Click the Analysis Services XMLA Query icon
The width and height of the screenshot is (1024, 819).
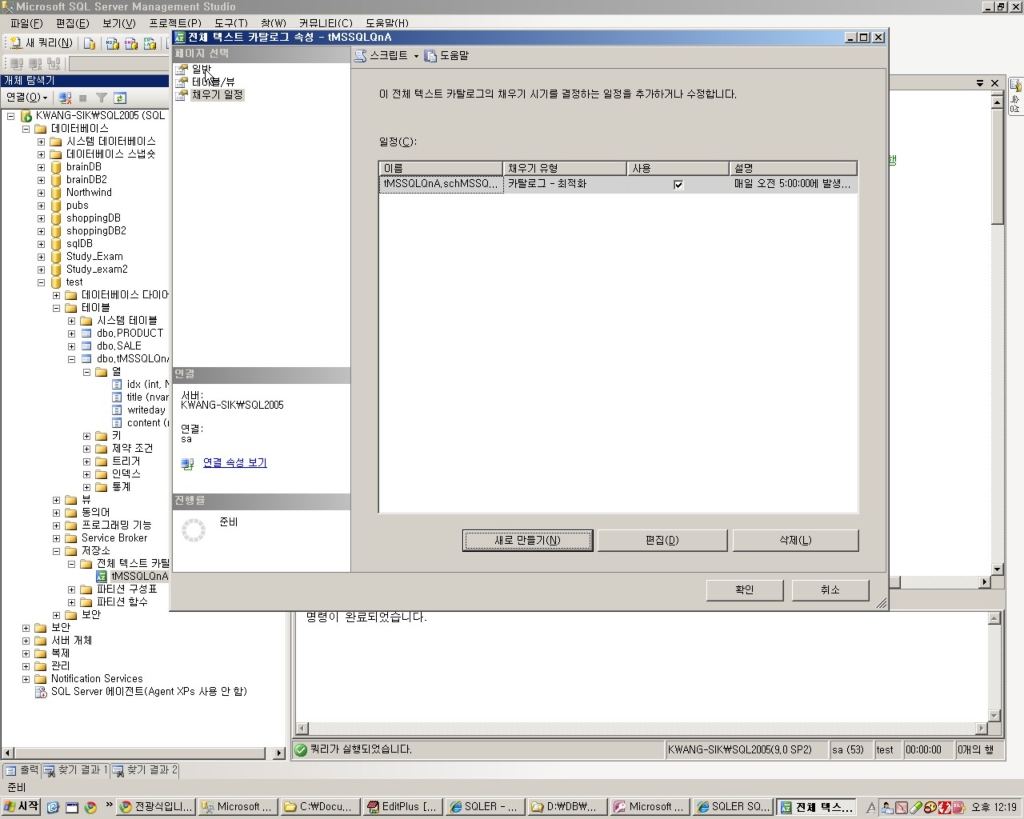[150, 44]
